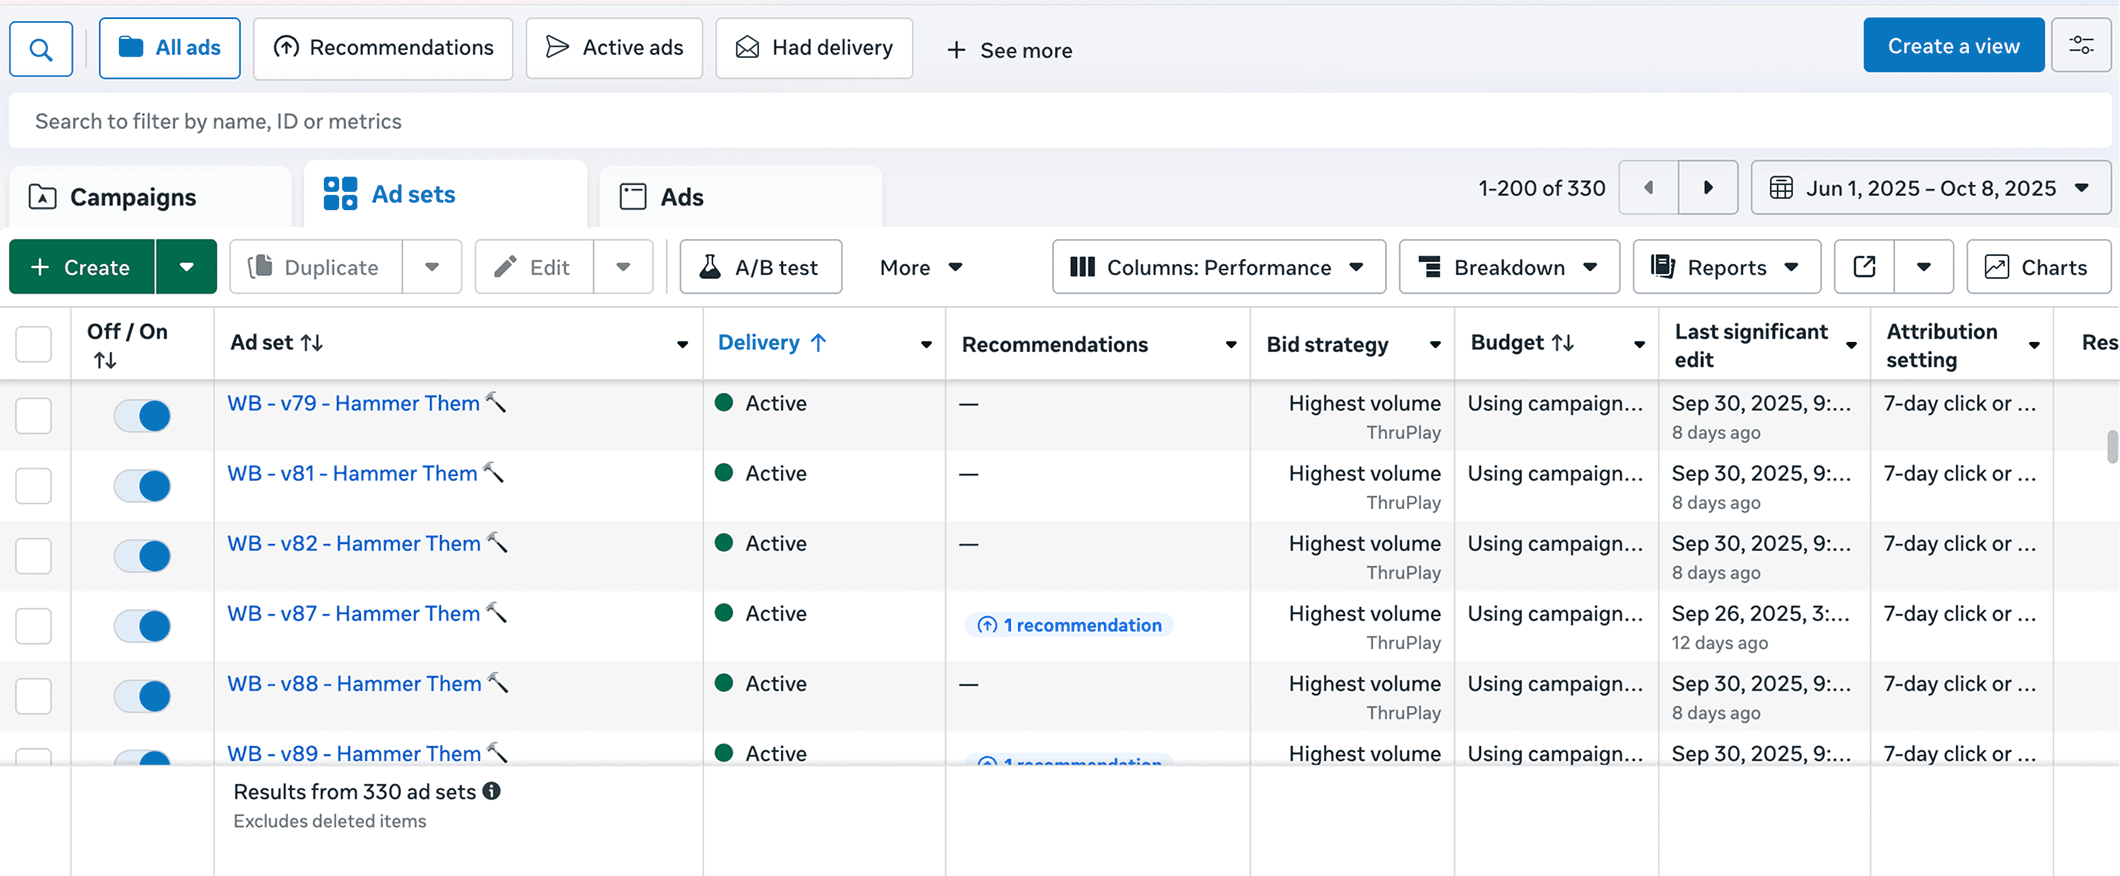Click the vertical scrollbar thumb
Image resolution: width=2120 pixels, height=876 pixels.
click(x=2111, y=447)
